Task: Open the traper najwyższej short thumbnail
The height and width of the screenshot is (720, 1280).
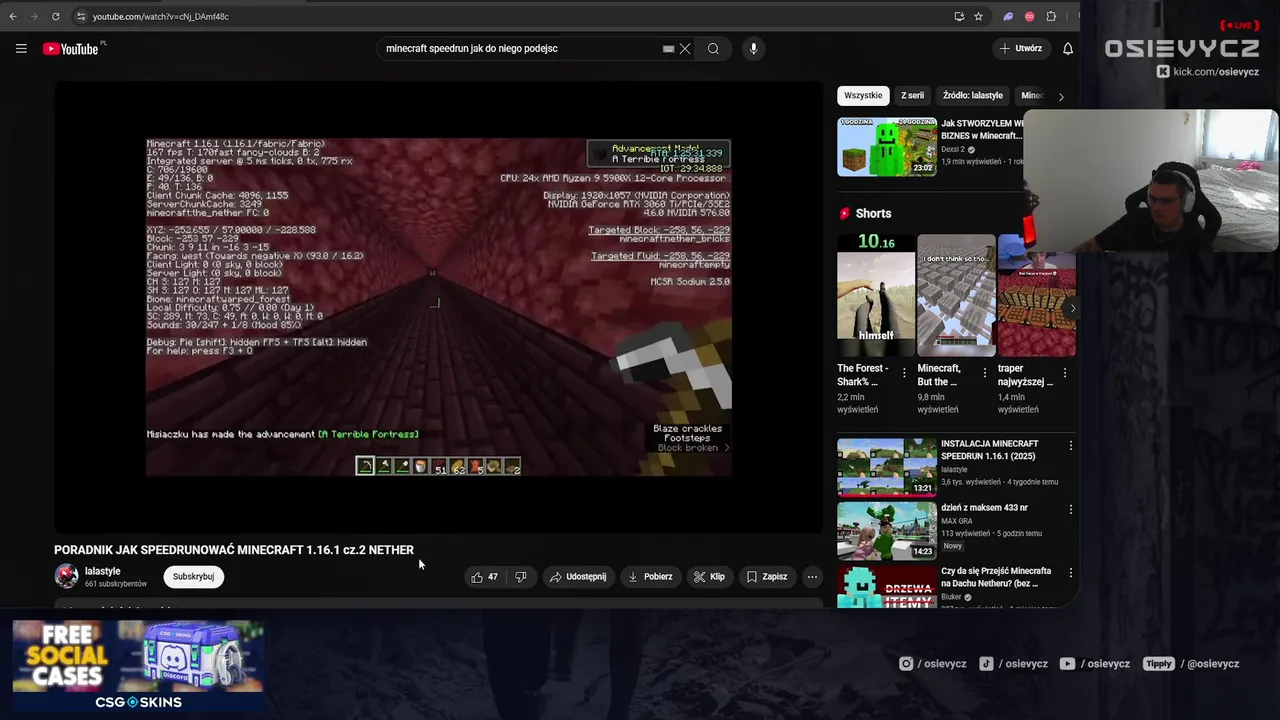Action: (1037, 295)
